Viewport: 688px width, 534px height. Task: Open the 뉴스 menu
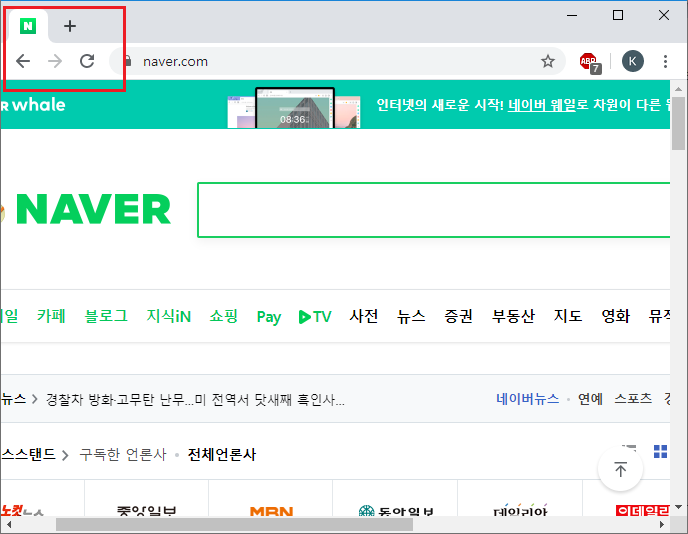click(x=411, y=316)
